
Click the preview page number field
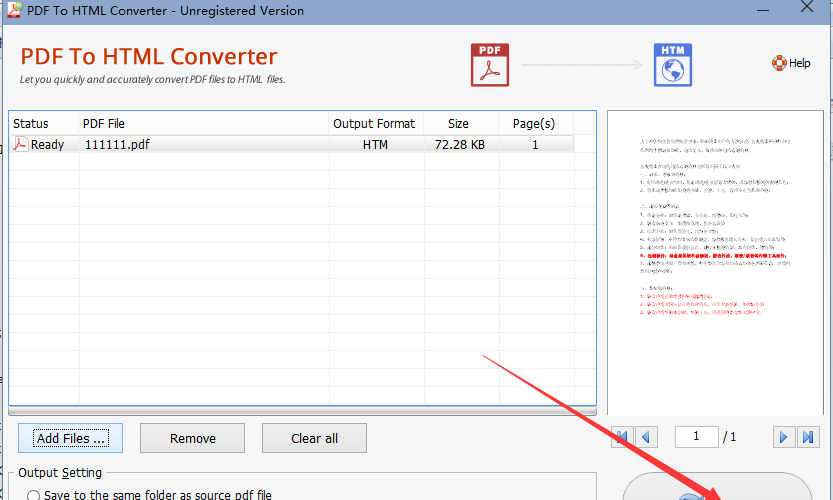[696, 437]
